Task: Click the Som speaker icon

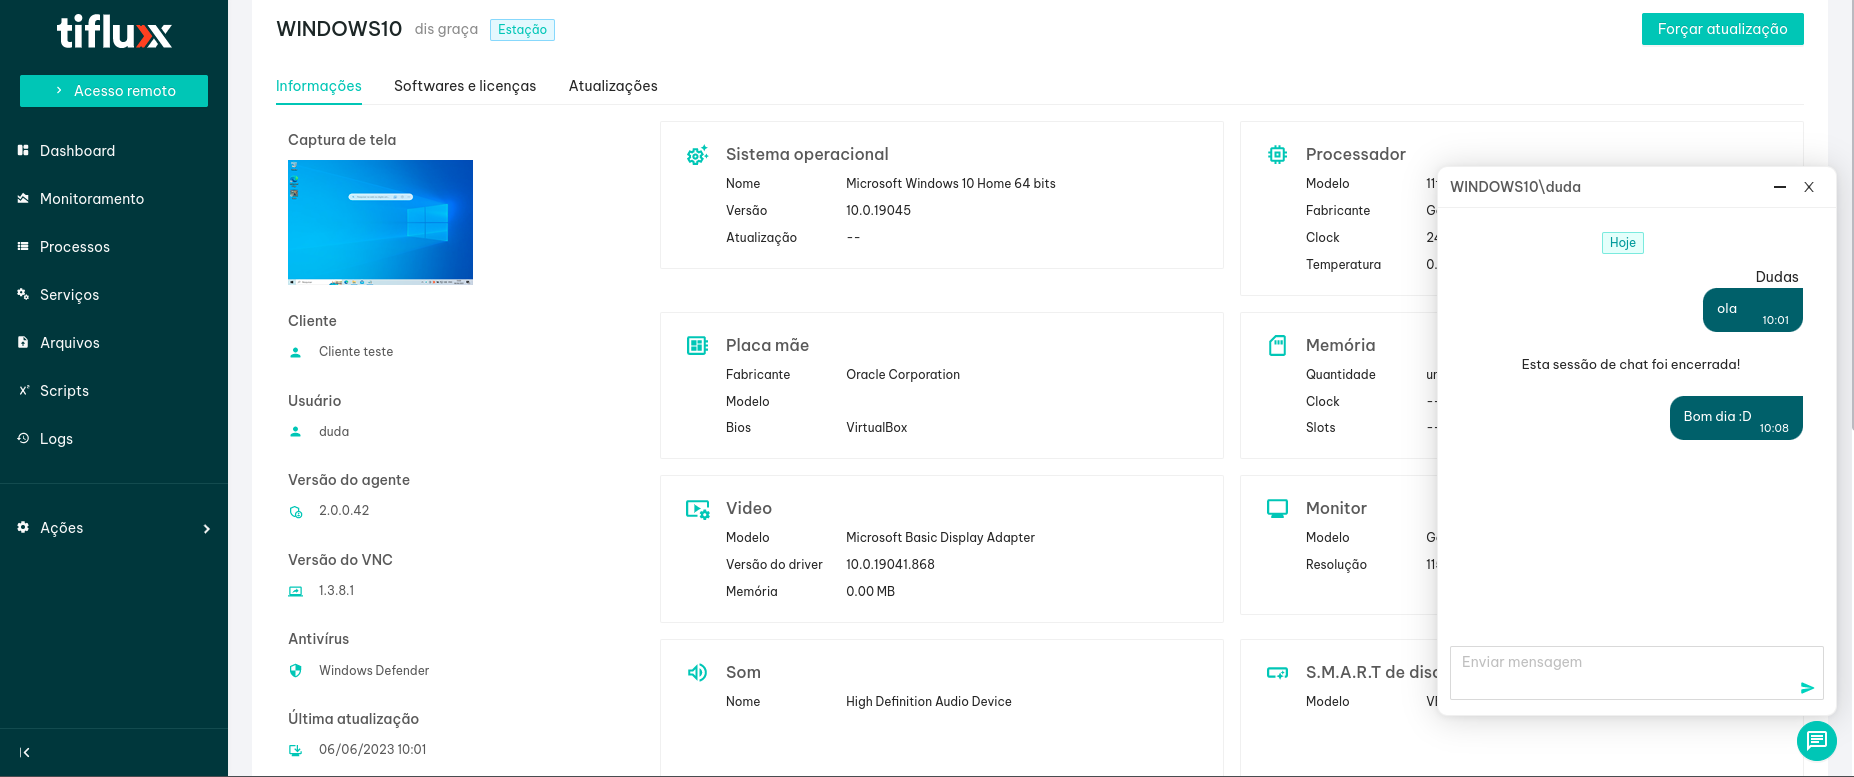Action: click(697, 673)
